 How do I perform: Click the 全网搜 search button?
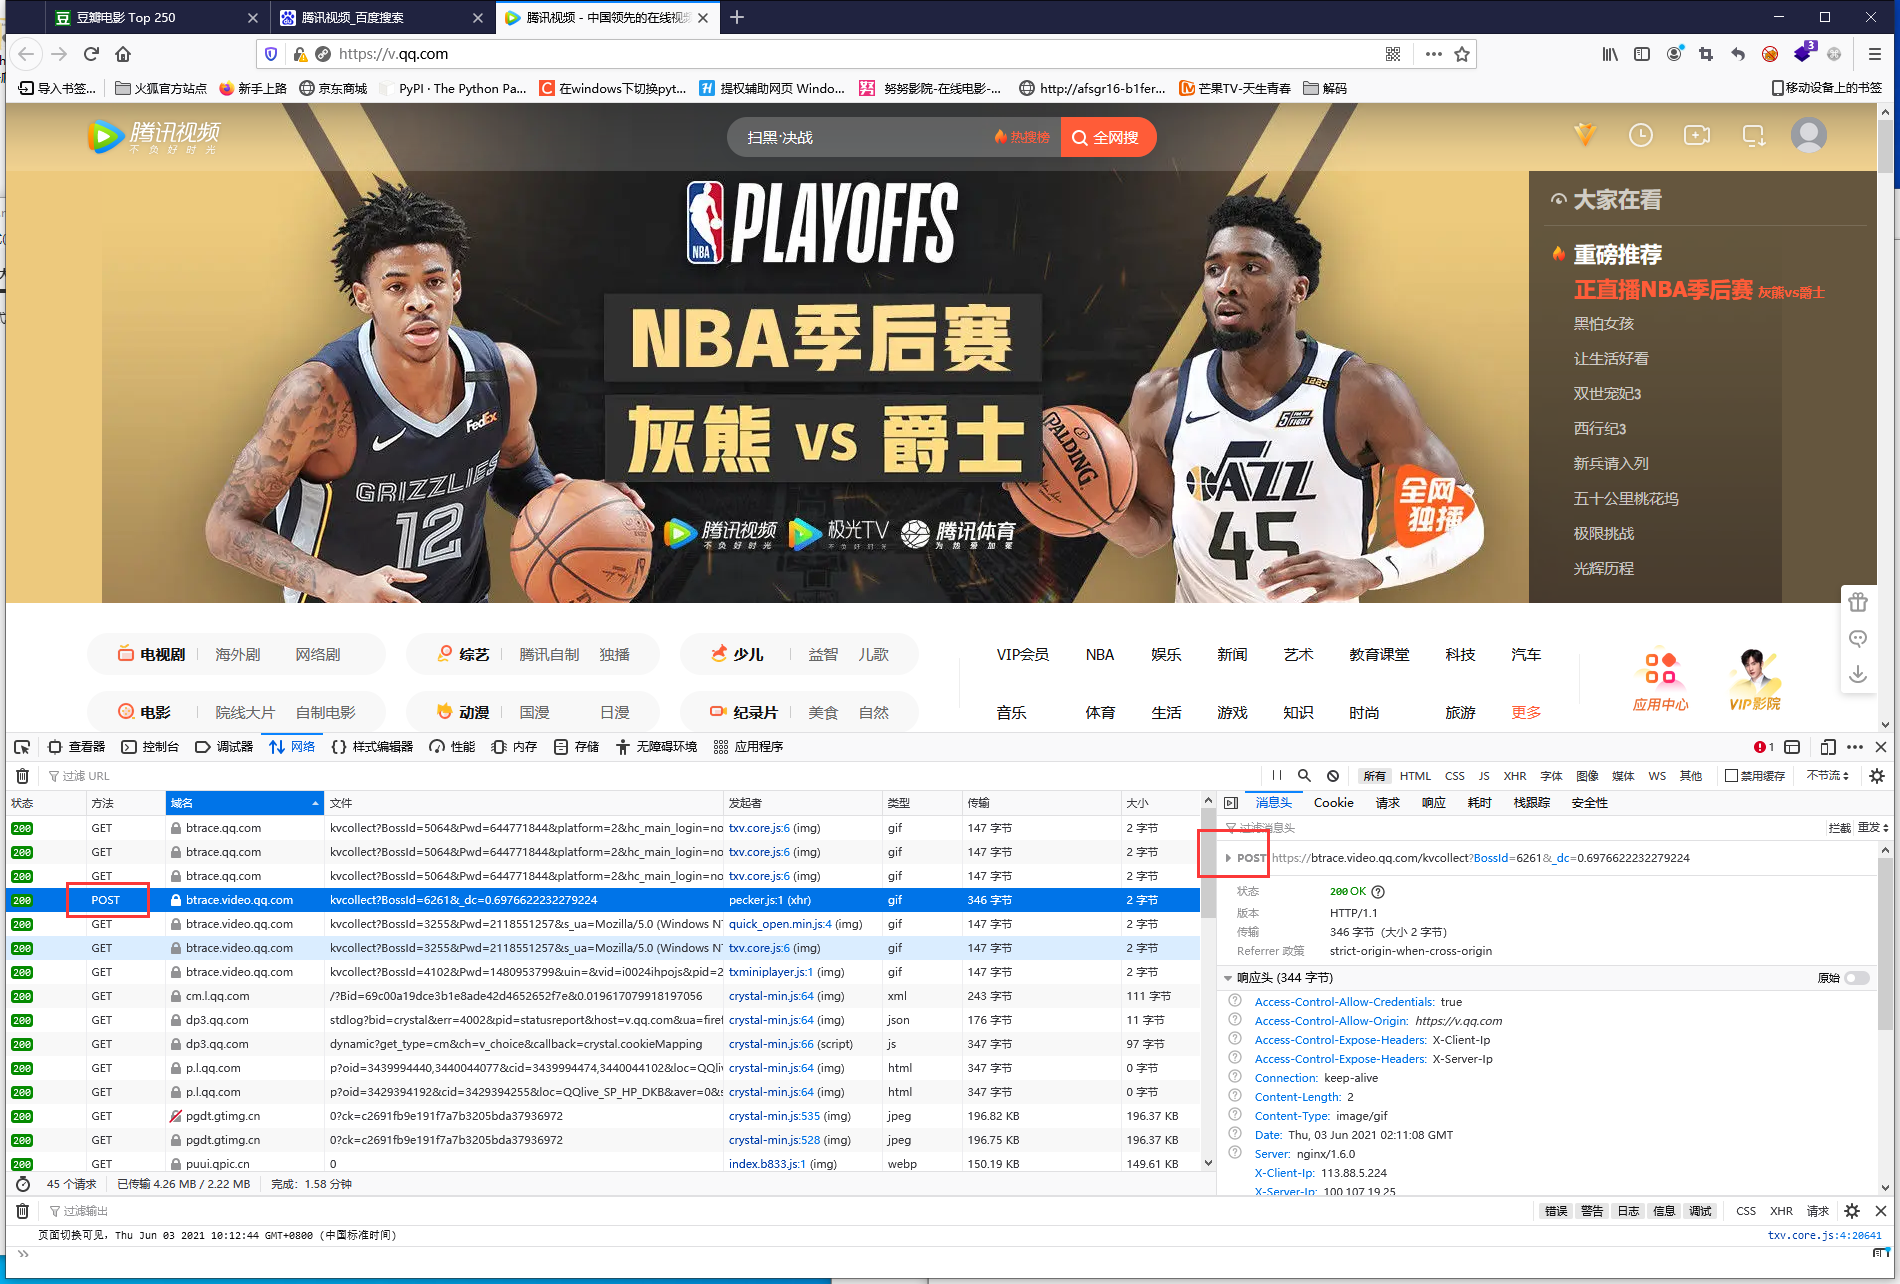pos(1107,138)
